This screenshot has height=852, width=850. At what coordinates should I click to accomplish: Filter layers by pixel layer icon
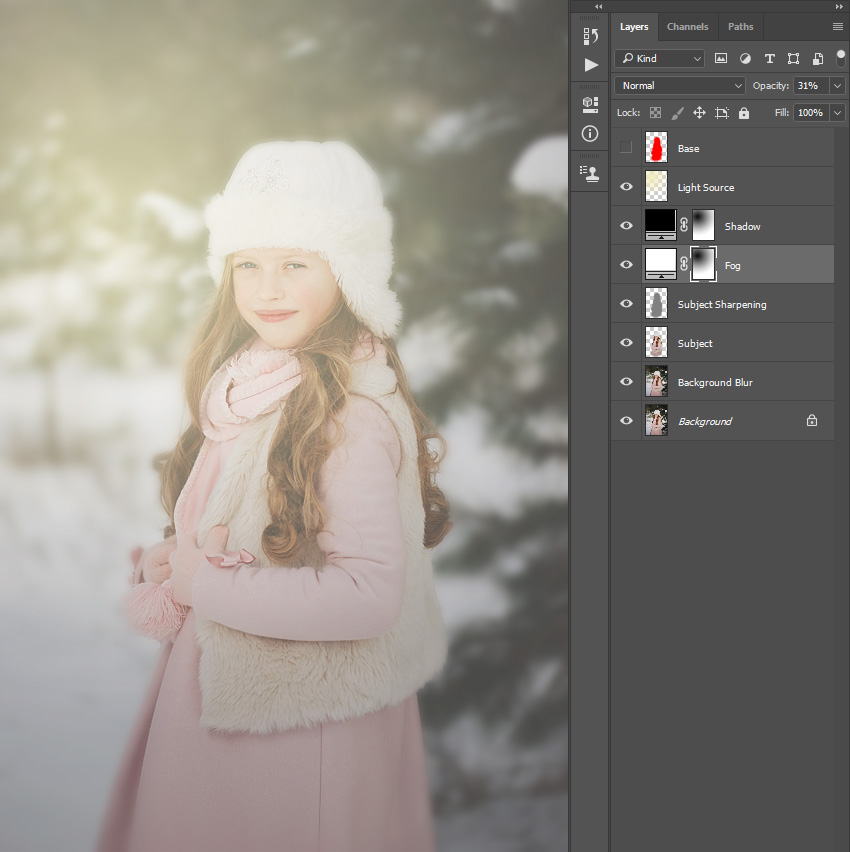coord(721,59)
